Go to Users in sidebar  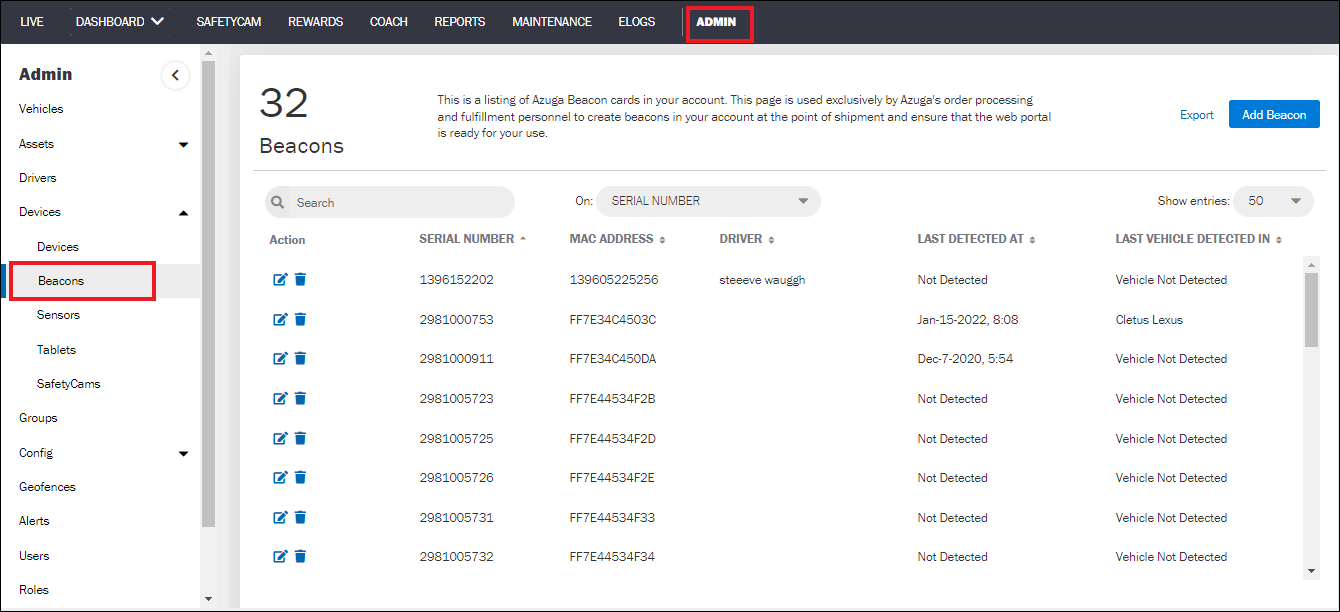[x=34, y=556]
